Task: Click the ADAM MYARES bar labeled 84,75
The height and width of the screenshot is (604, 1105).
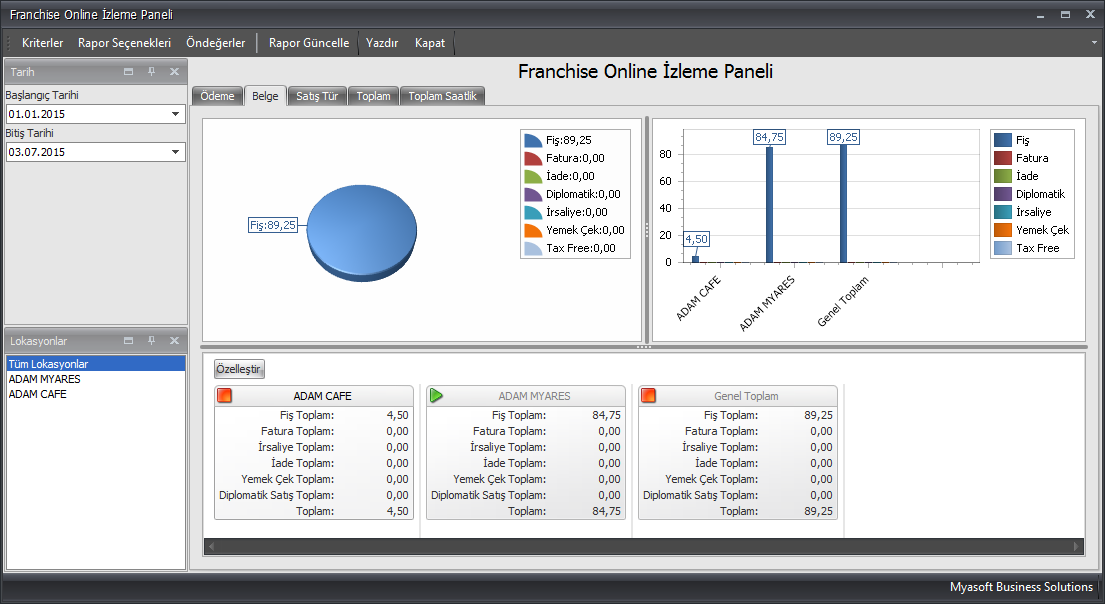Action: (x=770, y=204)
